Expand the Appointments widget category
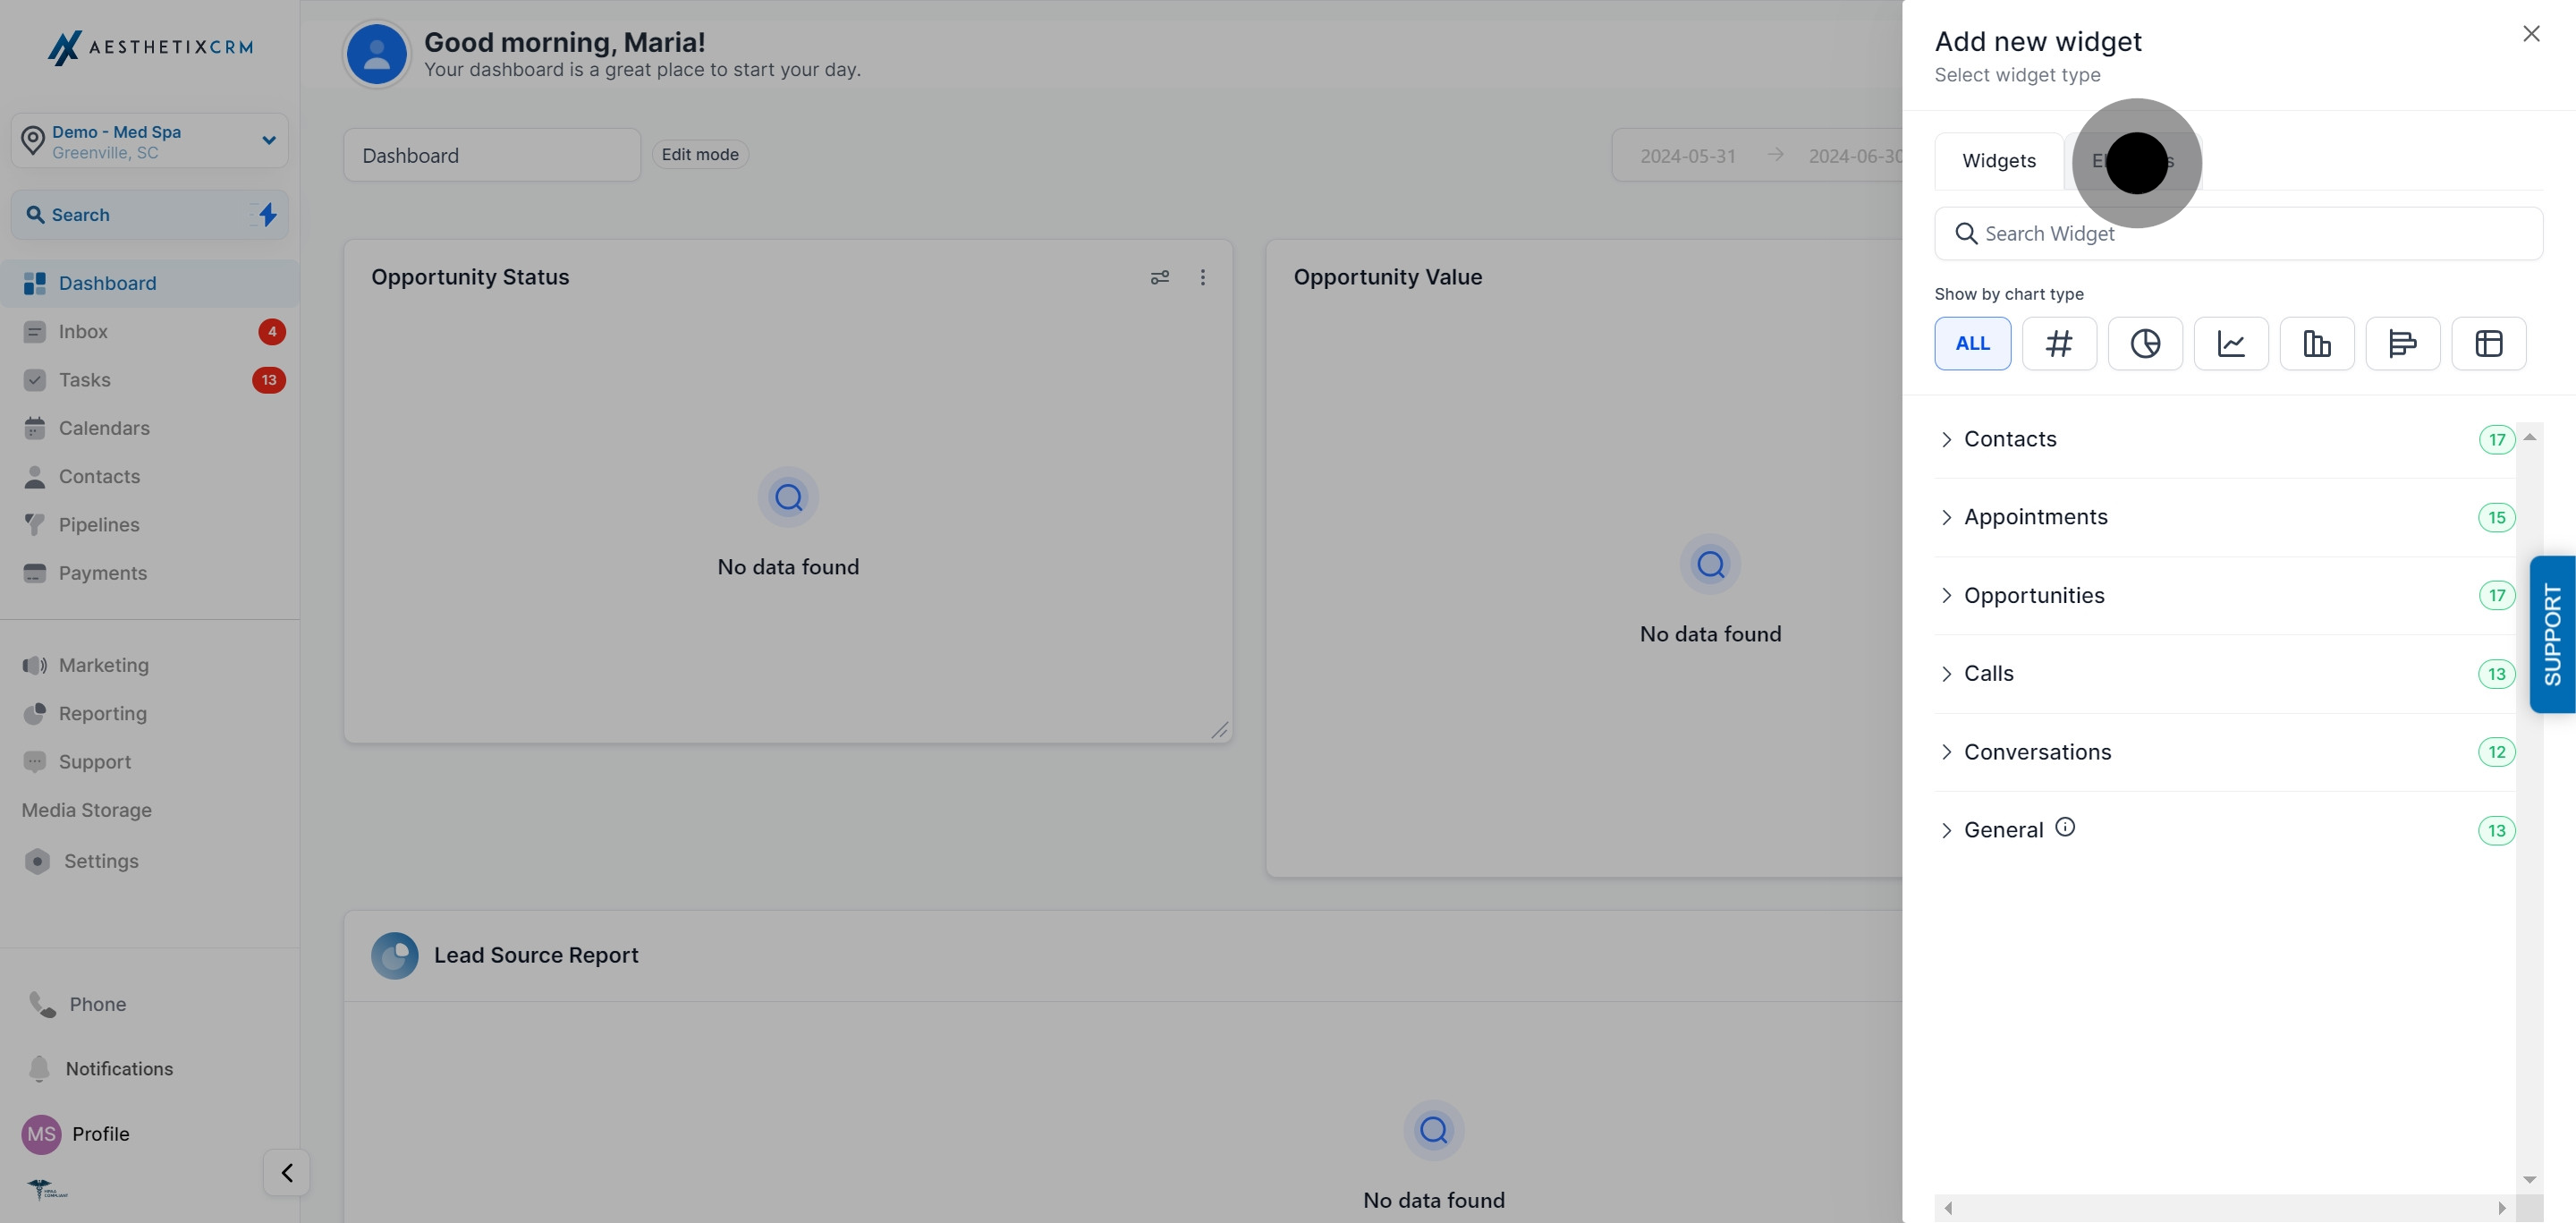The width and height of the screenshot is (2576, 1223). [2225, 517]
